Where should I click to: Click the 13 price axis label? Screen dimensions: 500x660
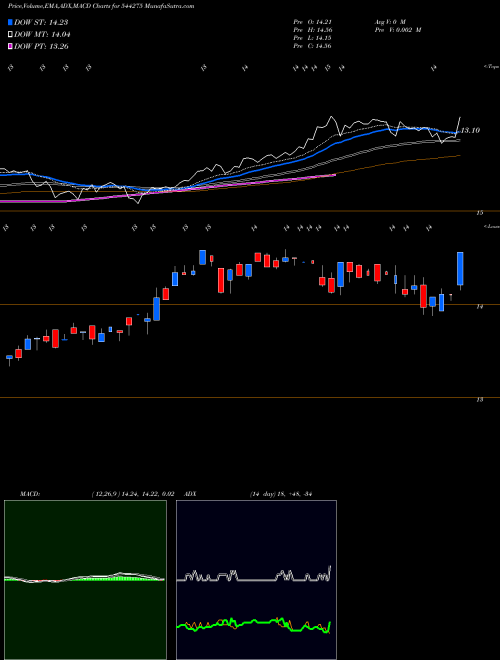tap(479, 400)
